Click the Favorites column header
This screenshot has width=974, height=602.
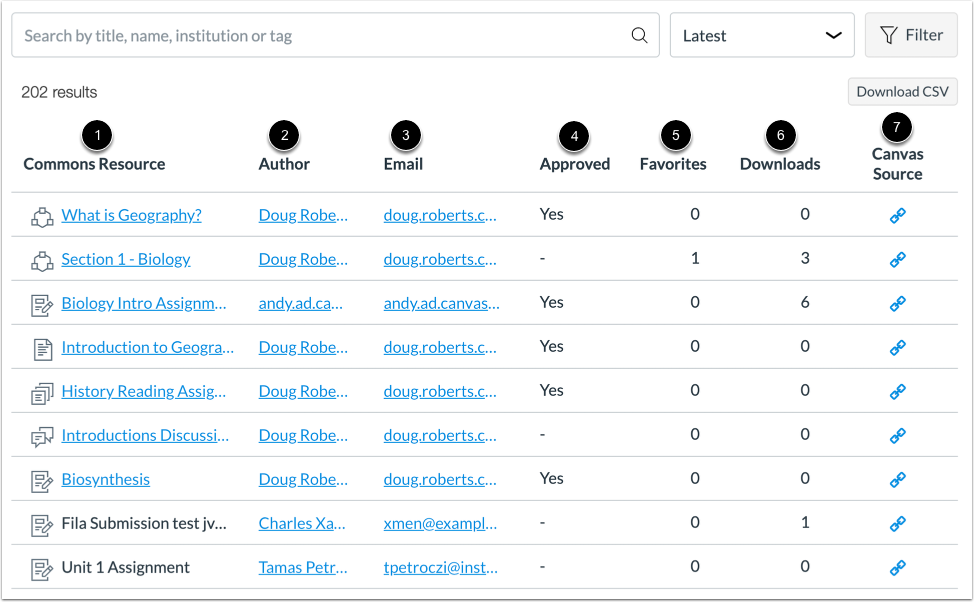point(673,163)
